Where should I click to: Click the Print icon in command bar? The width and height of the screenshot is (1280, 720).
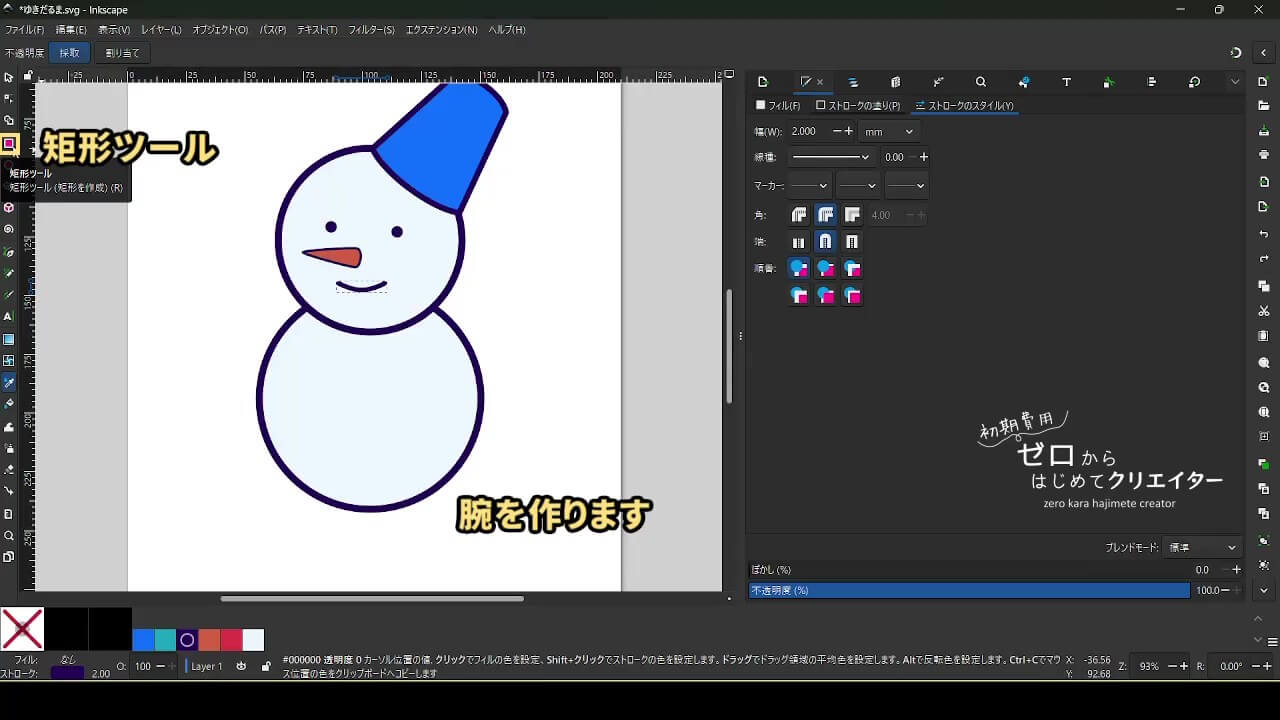pyautogui.click(x=1264, y=155)
